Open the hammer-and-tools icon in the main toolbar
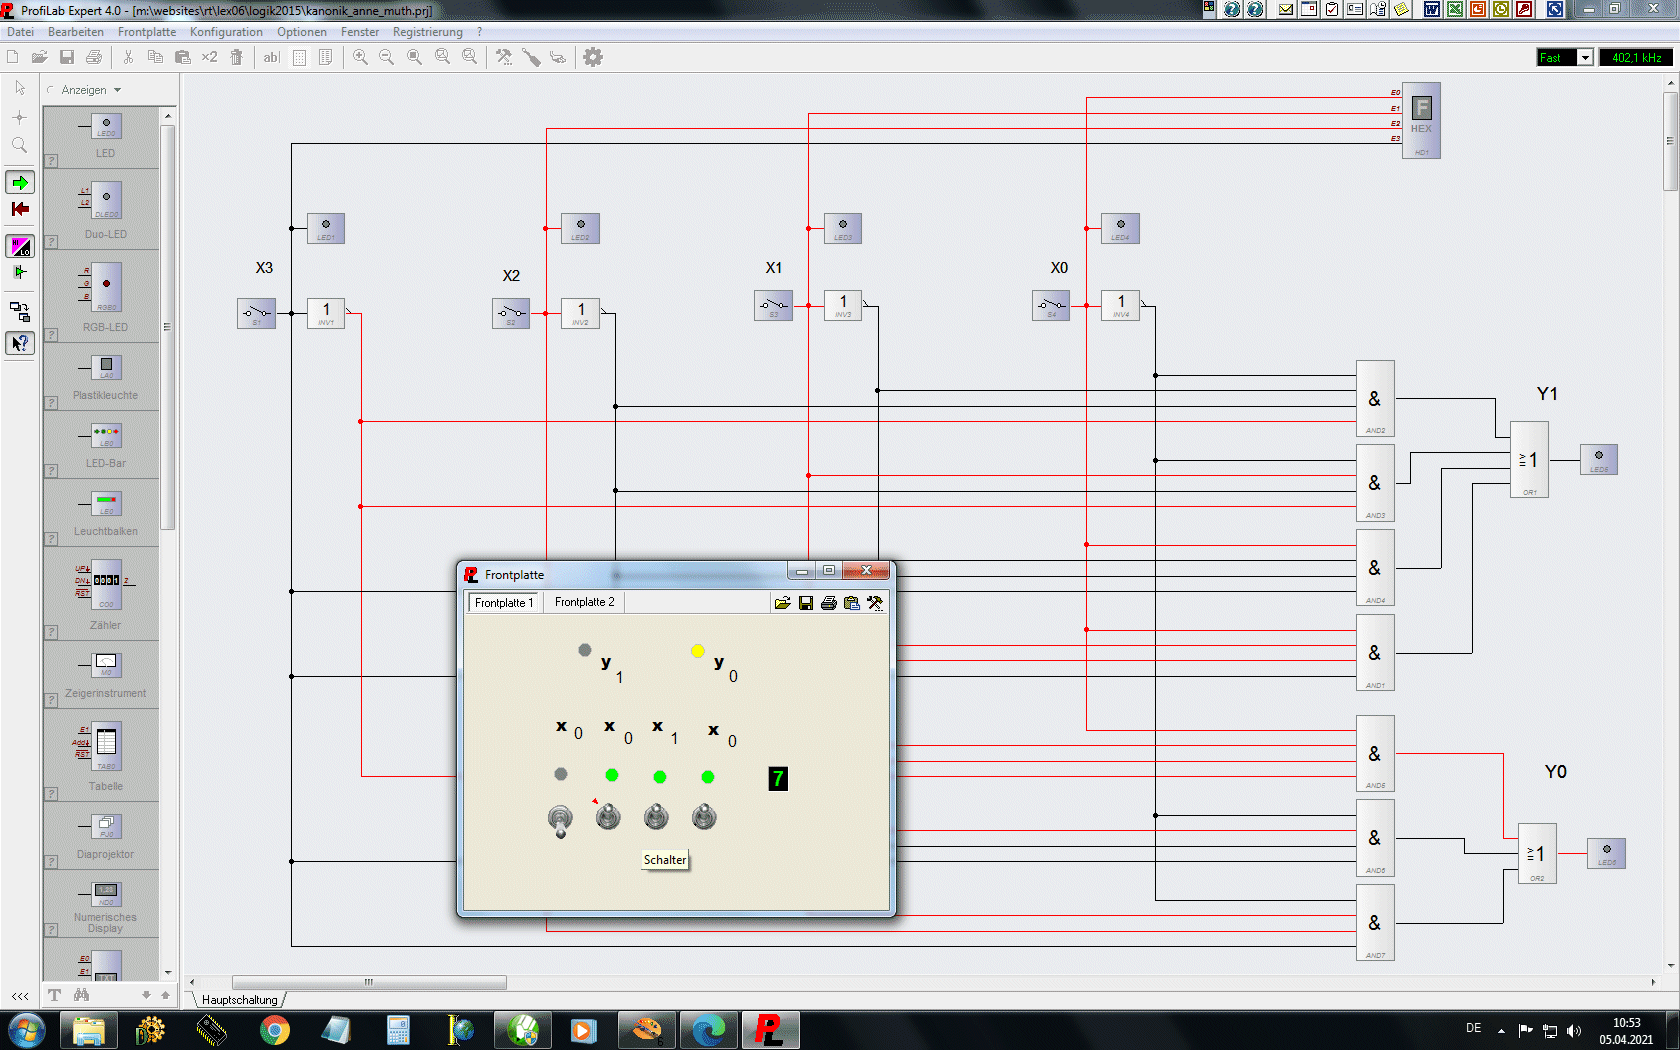 tap(504, 57)
